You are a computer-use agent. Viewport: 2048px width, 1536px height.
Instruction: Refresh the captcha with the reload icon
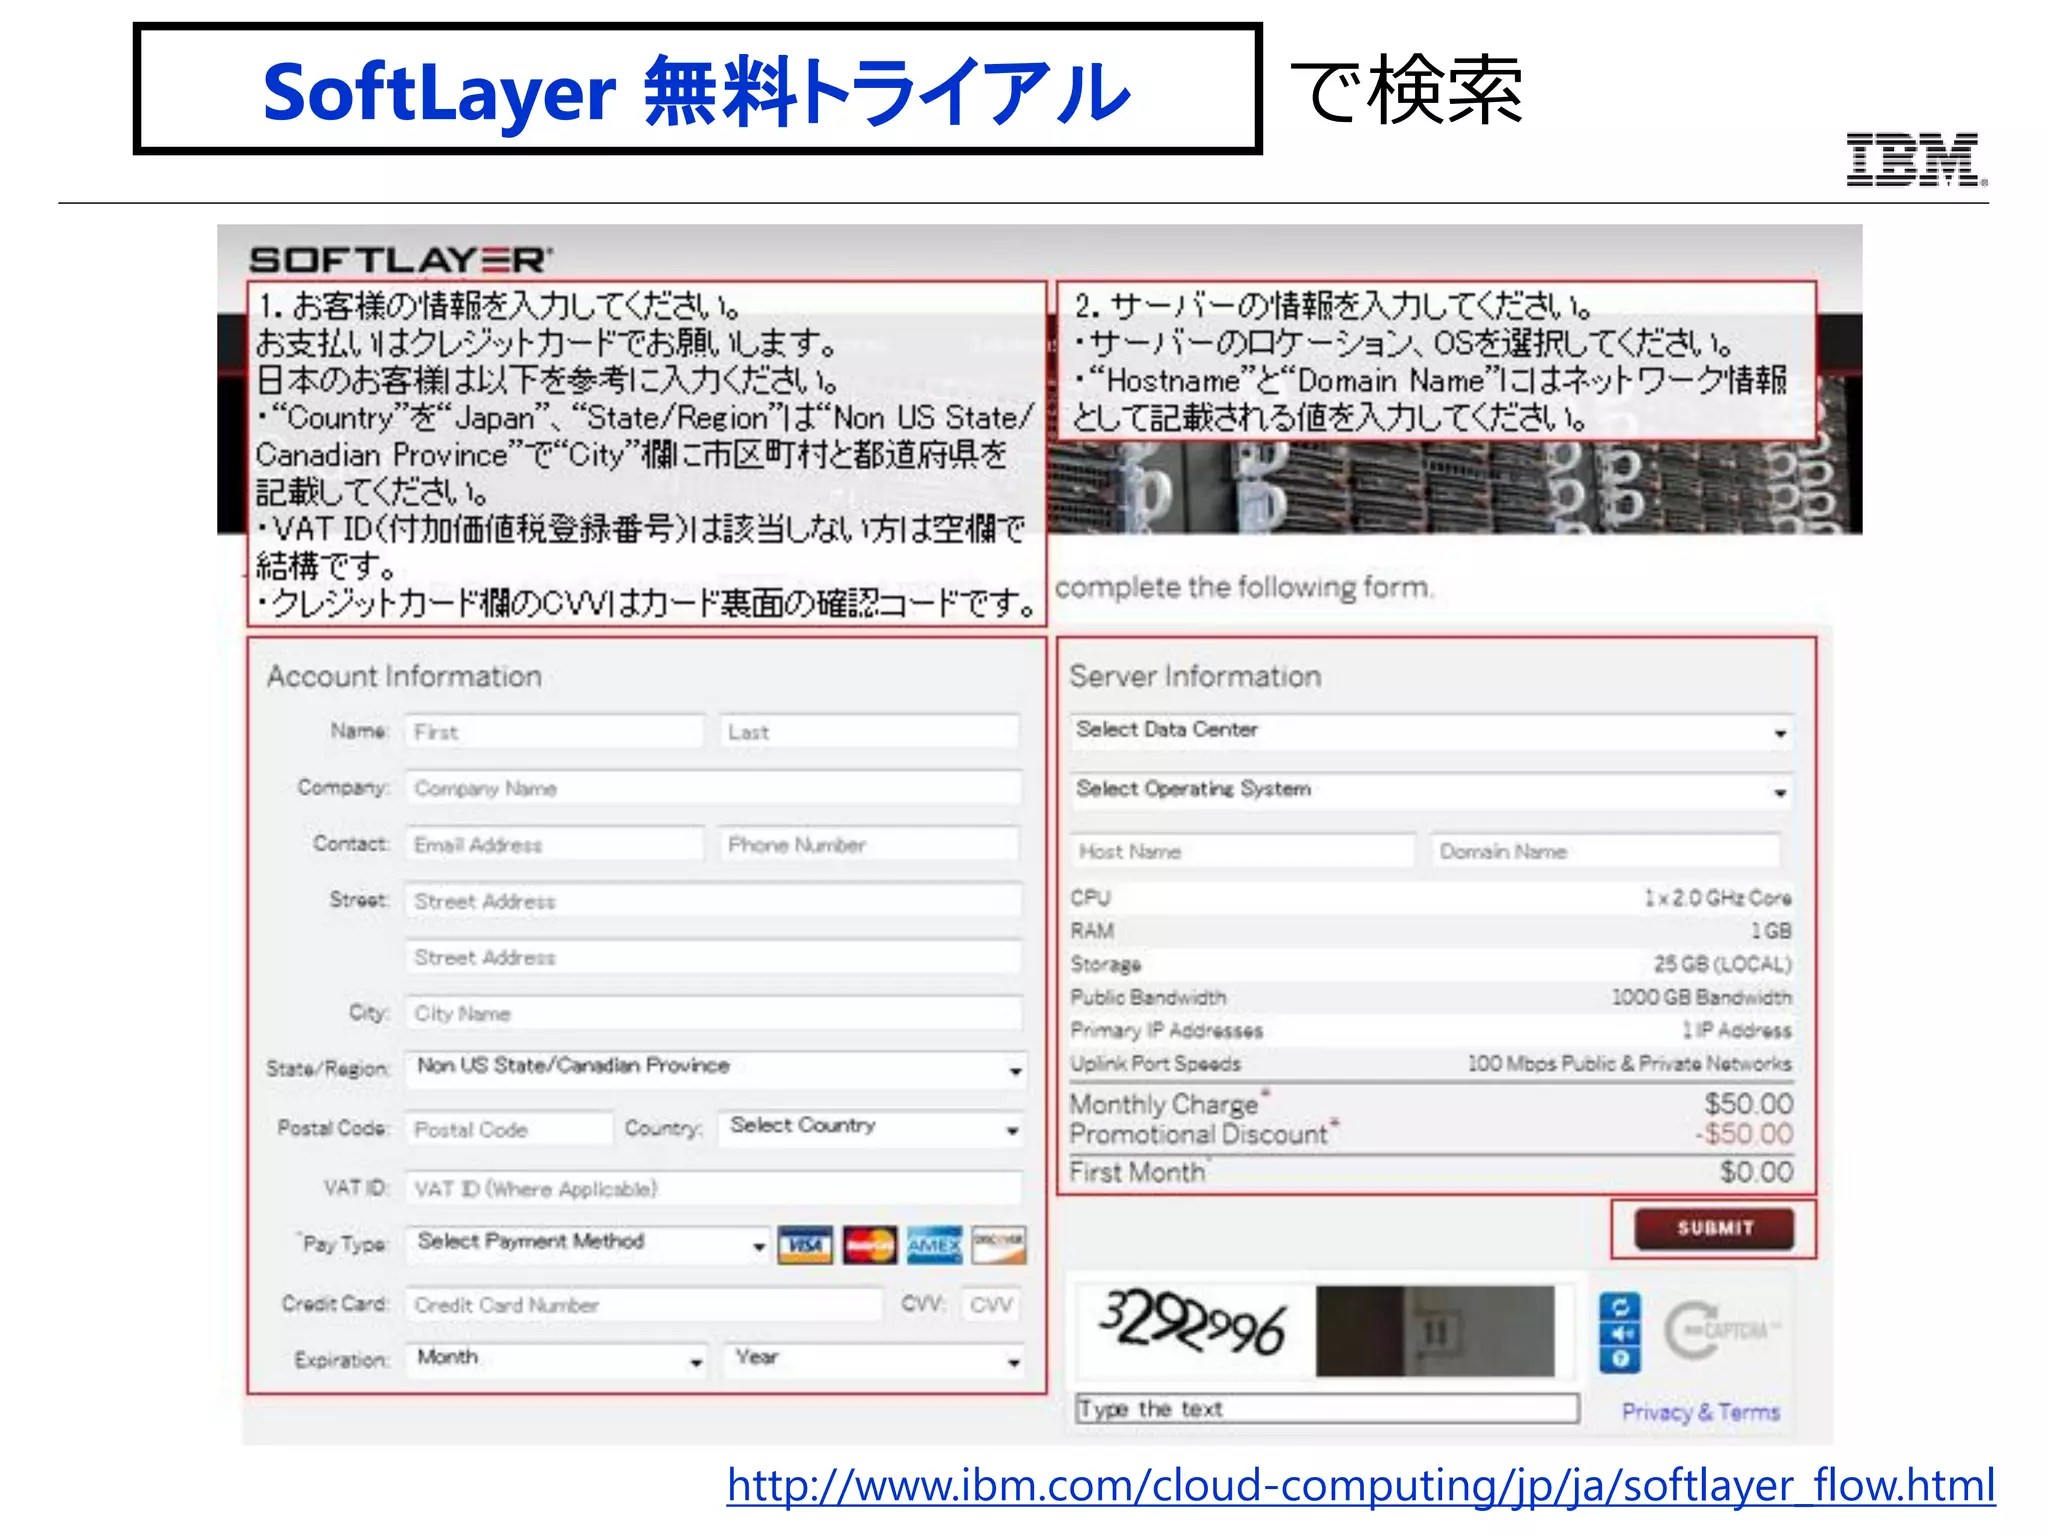coord(1620,1307)
